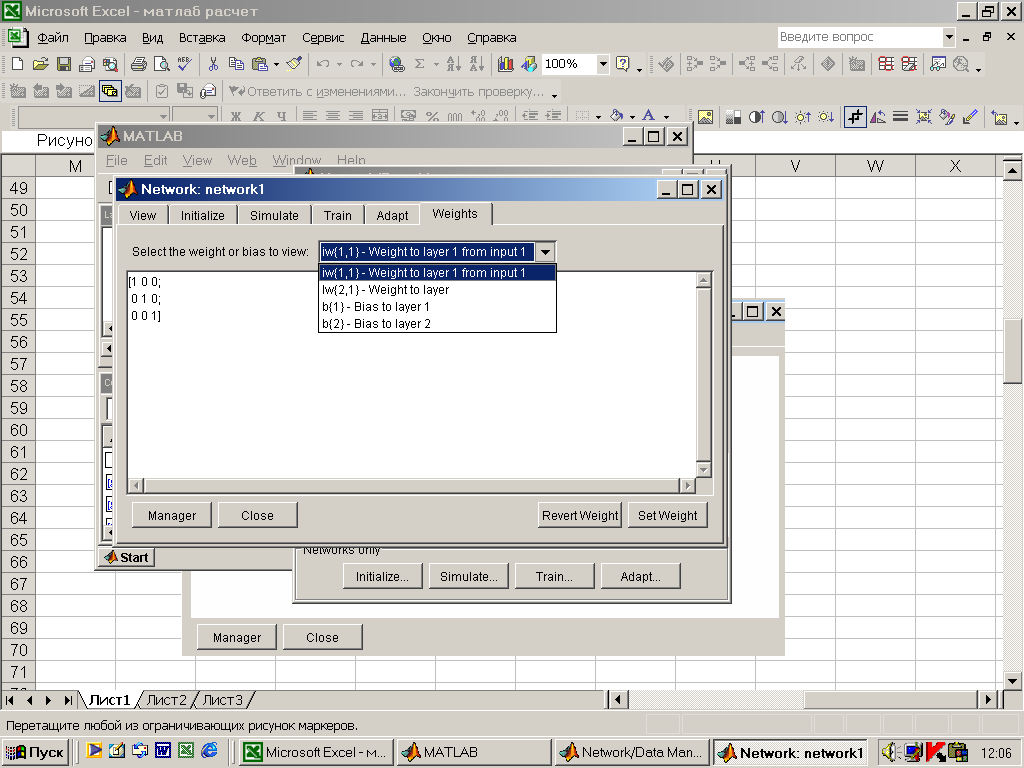Viewport: 1024px width, 768px height.
Task: Click the Cut scissors icon
Action: pyautogui.click(x=213, y=64)
